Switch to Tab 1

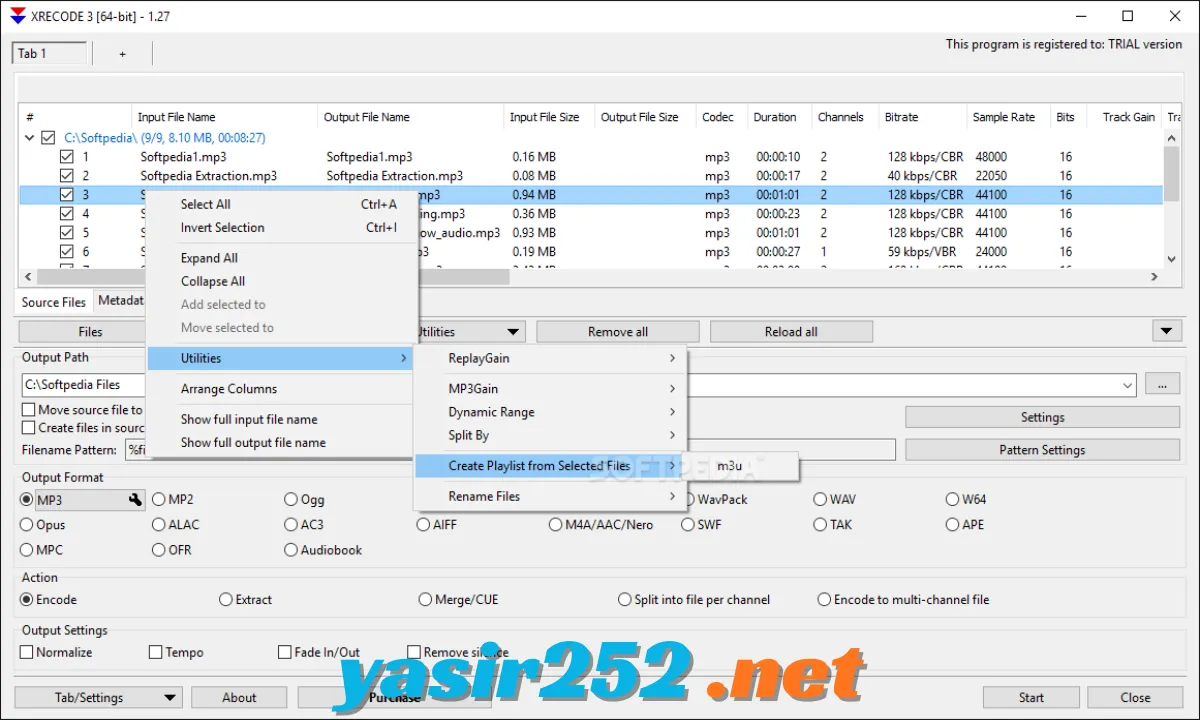[50, 54]
